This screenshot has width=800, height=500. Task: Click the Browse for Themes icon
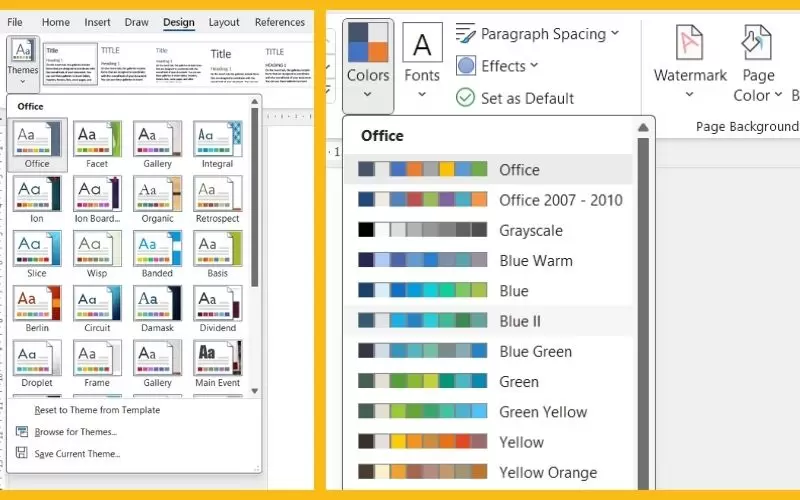point(21,432)
